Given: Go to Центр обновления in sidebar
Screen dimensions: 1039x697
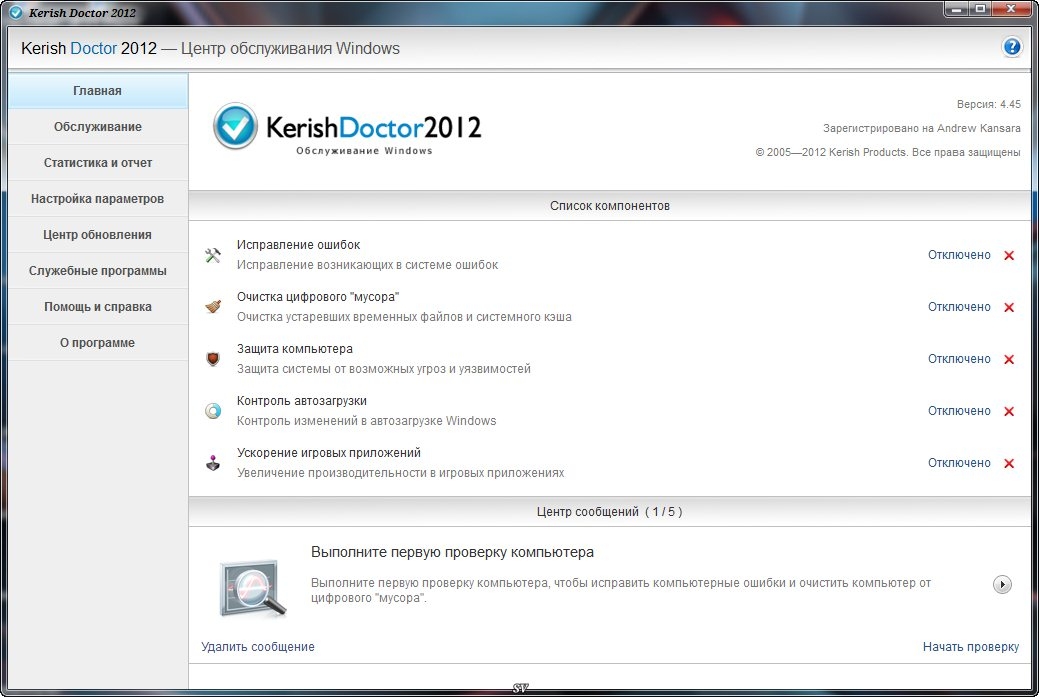Looking at the screenshot, I should tap(97, 235).
